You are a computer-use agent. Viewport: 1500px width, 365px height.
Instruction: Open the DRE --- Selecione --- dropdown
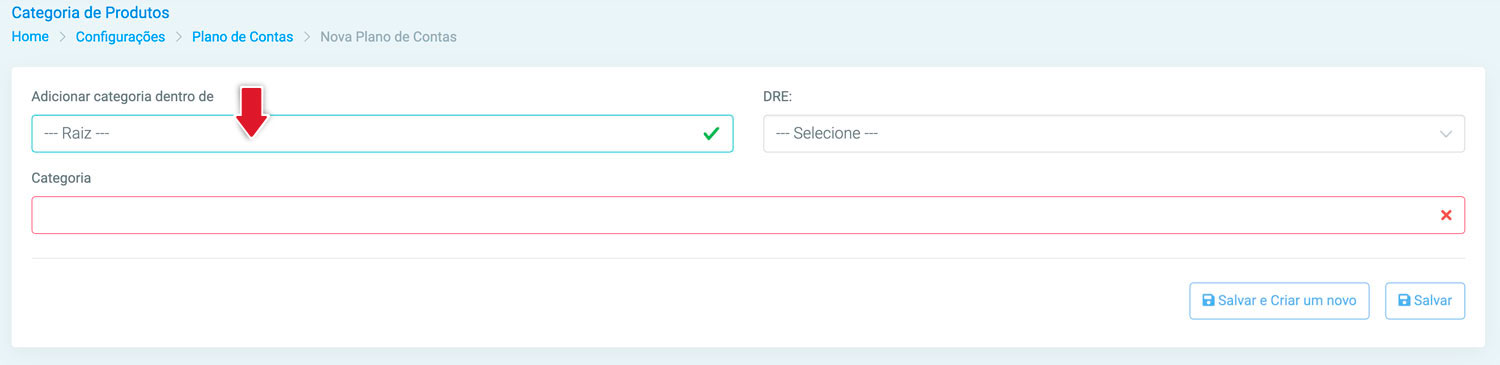(1114, 133)
